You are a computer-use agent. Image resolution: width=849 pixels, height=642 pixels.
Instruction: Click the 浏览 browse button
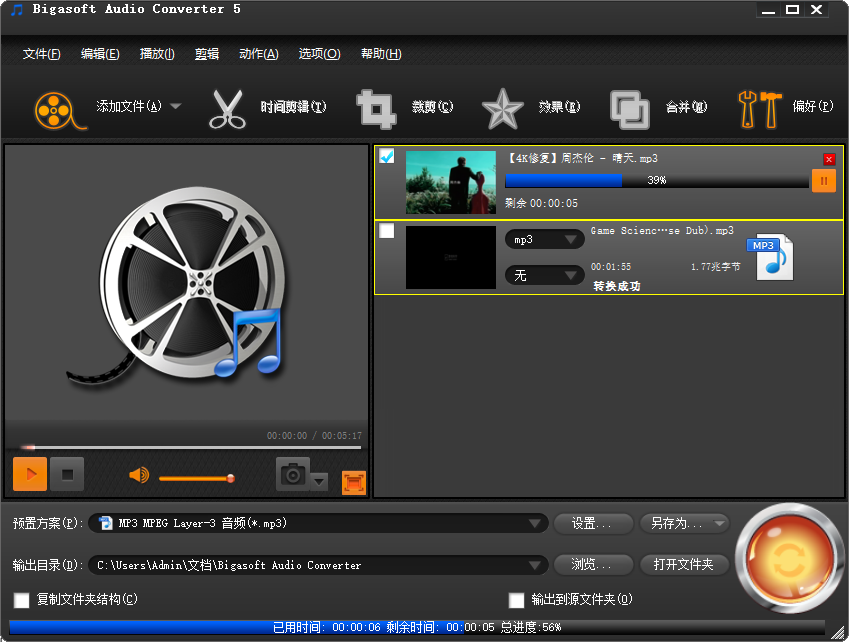point(593,564)
